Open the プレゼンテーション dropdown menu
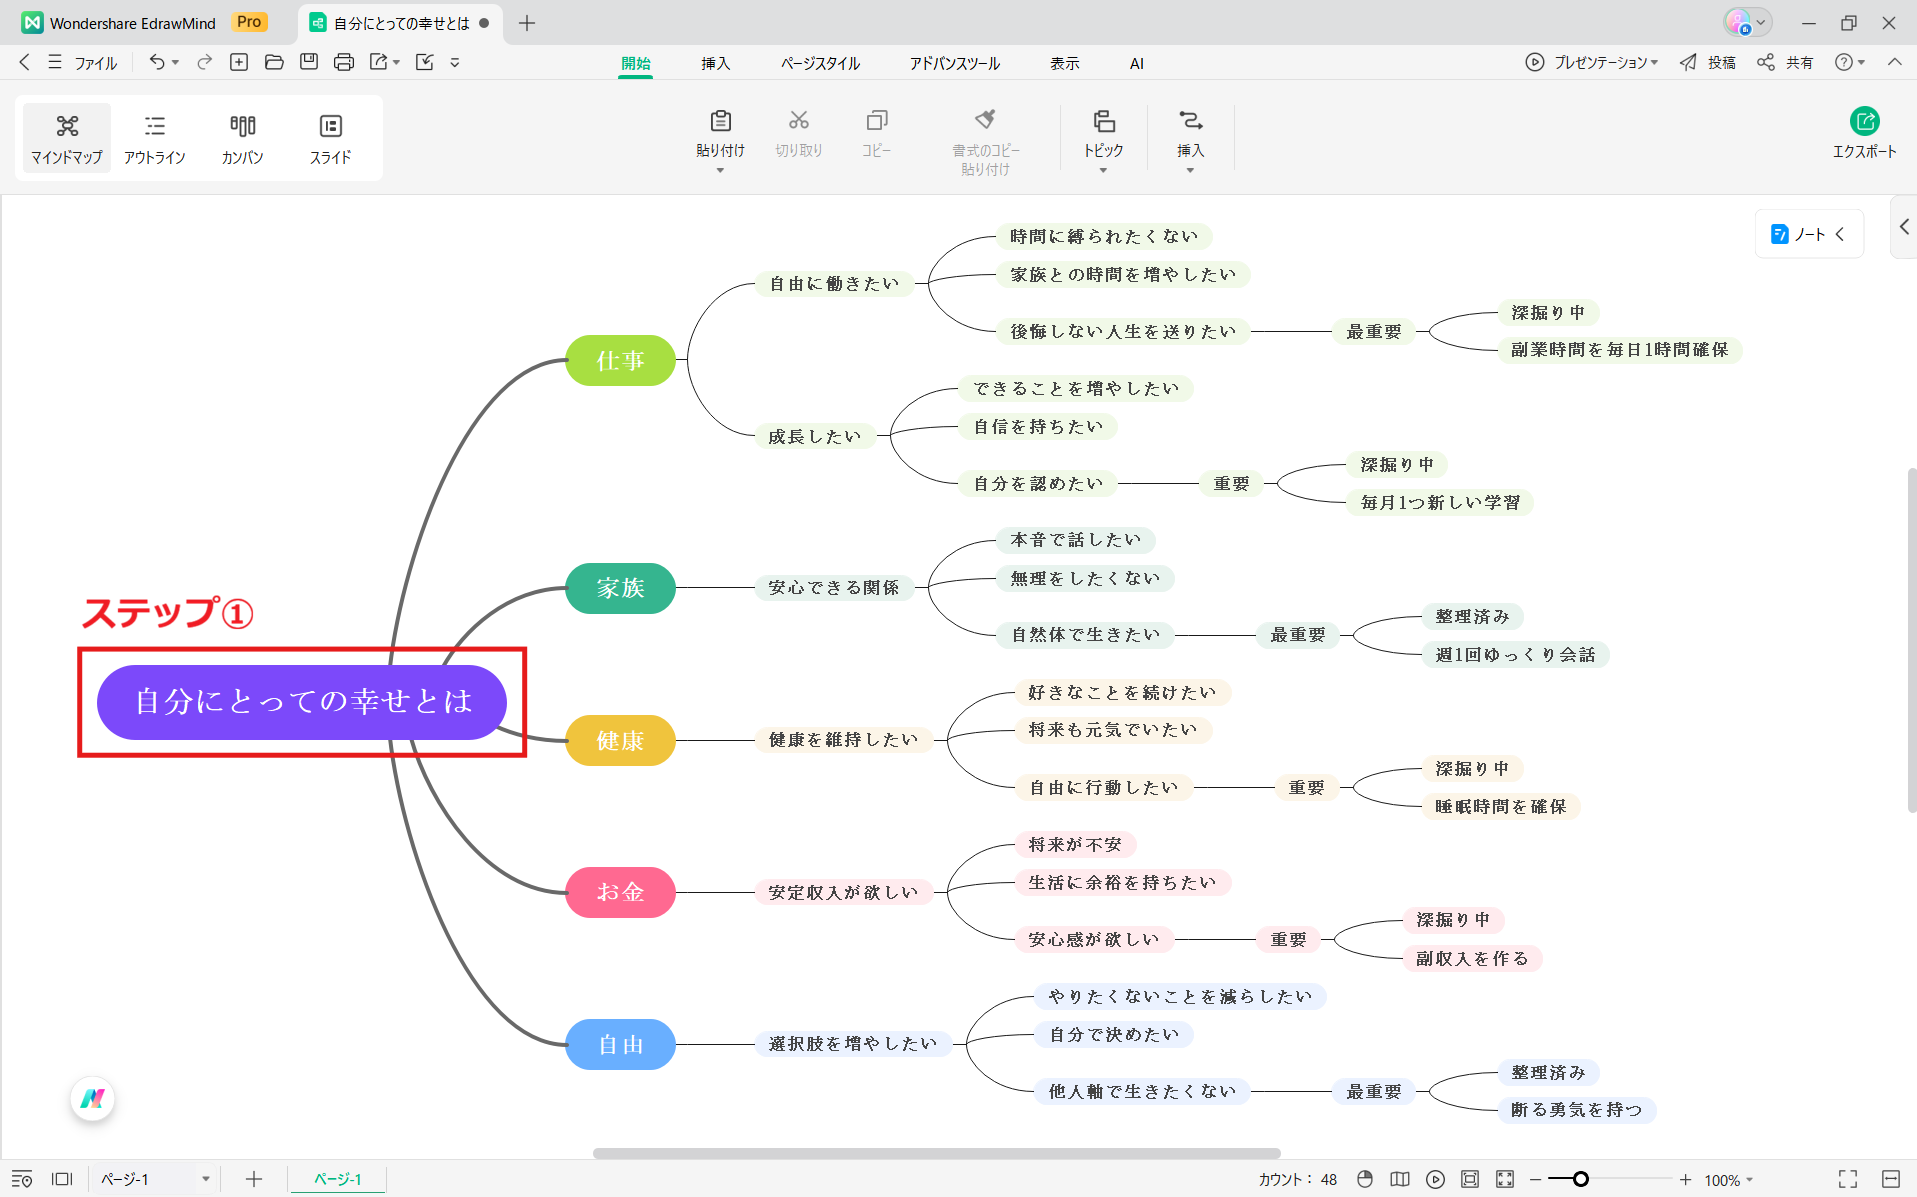 coord(1592,62)
